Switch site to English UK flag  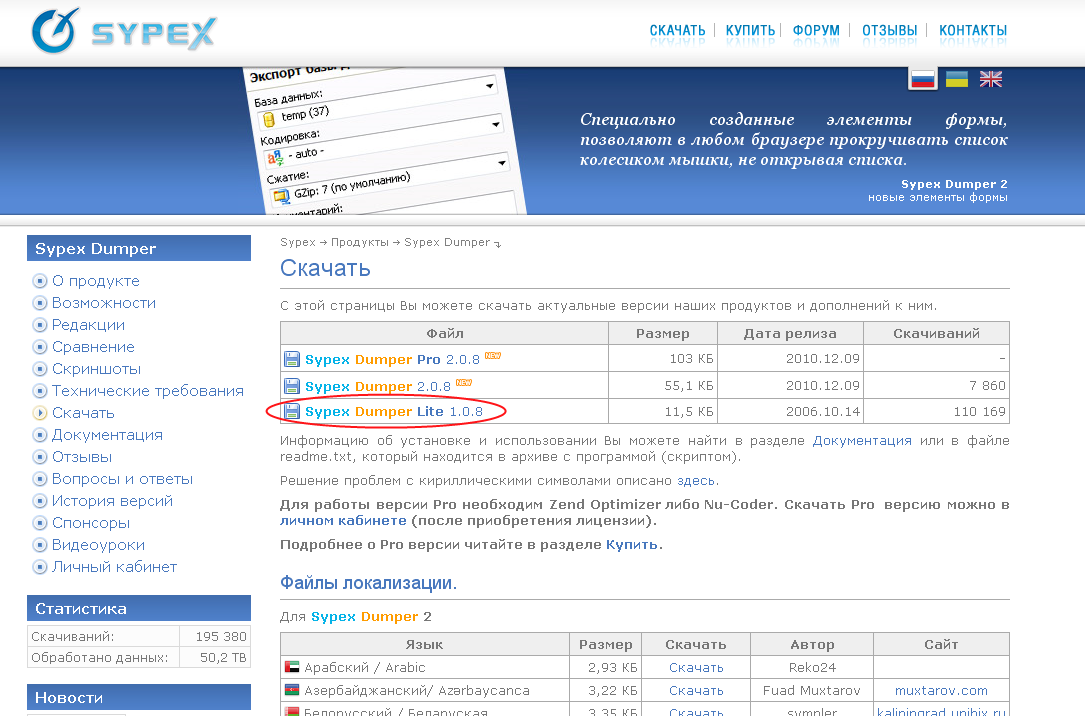point(991,79)
